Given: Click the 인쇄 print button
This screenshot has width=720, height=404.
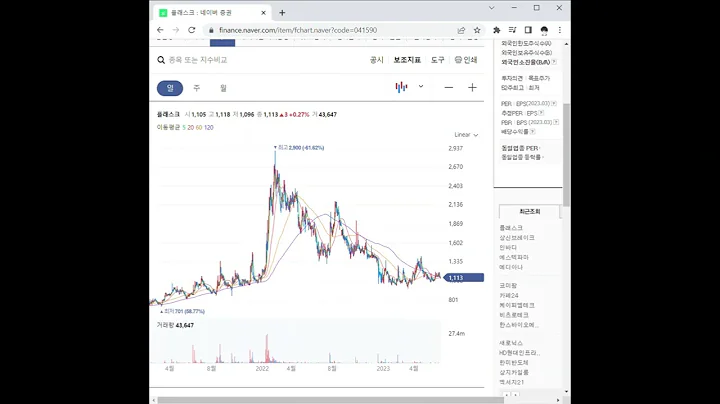Looking at the screenshot, I should click(466, 60).
